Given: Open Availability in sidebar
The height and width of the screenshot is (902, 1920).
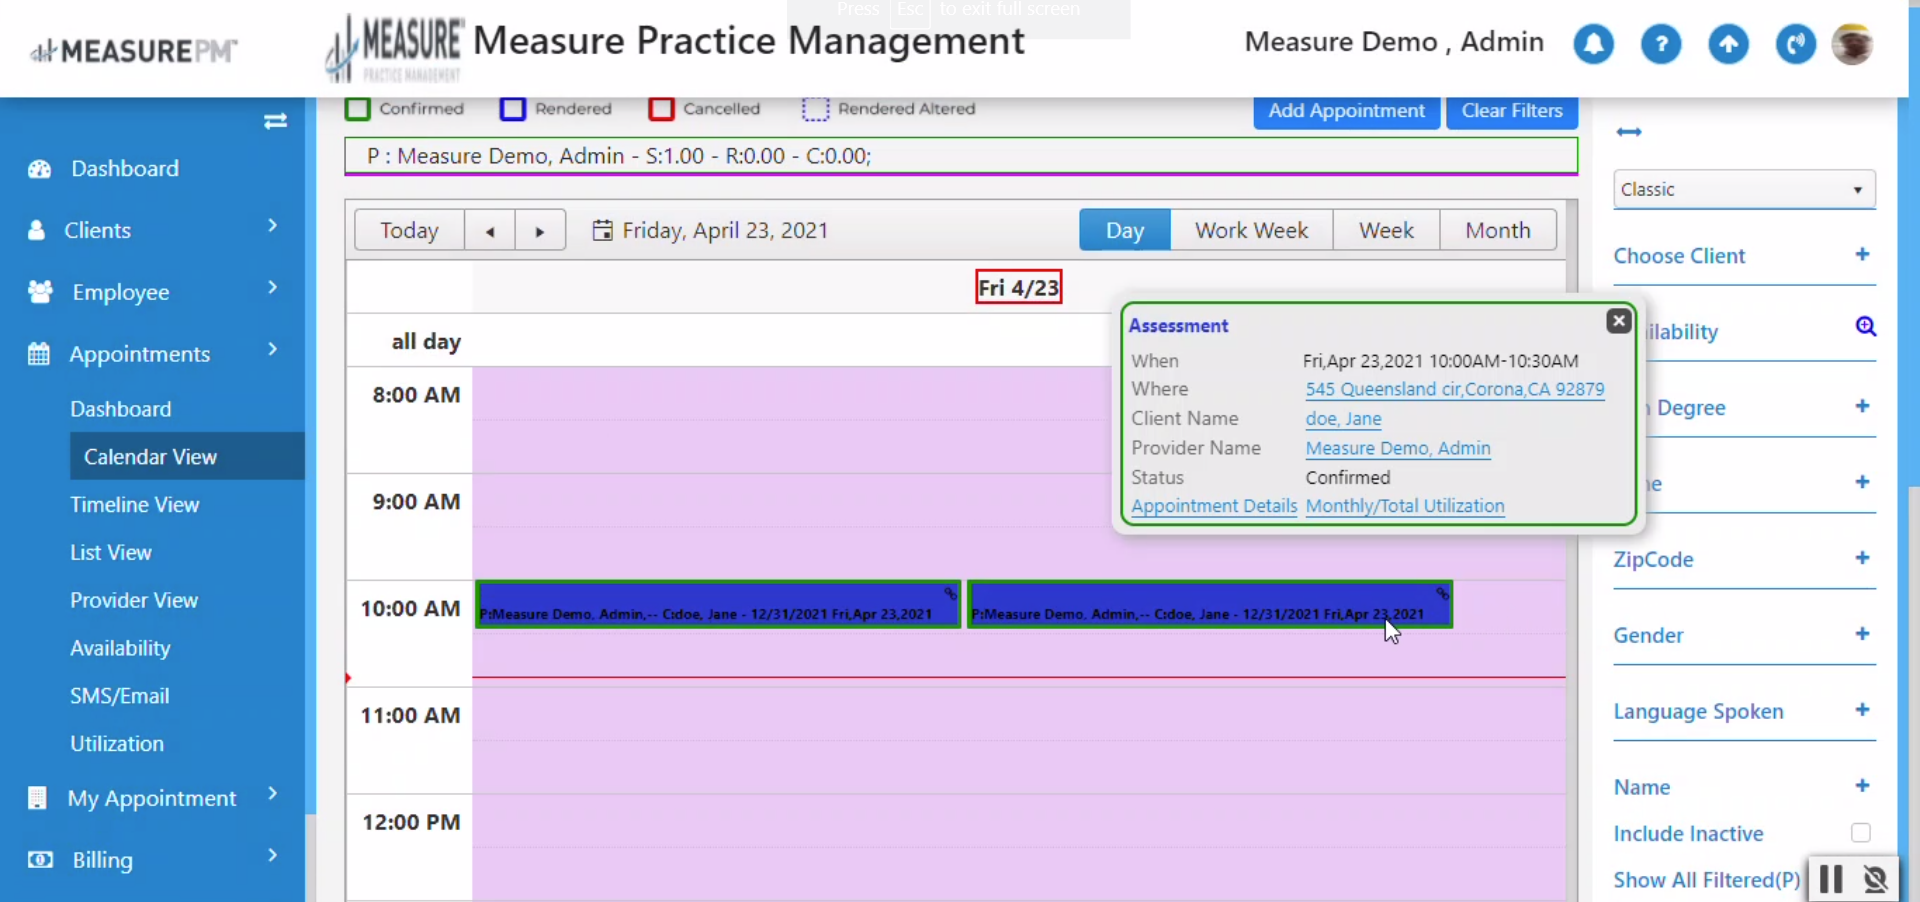Looking at the screenshot, I should 120,649.
